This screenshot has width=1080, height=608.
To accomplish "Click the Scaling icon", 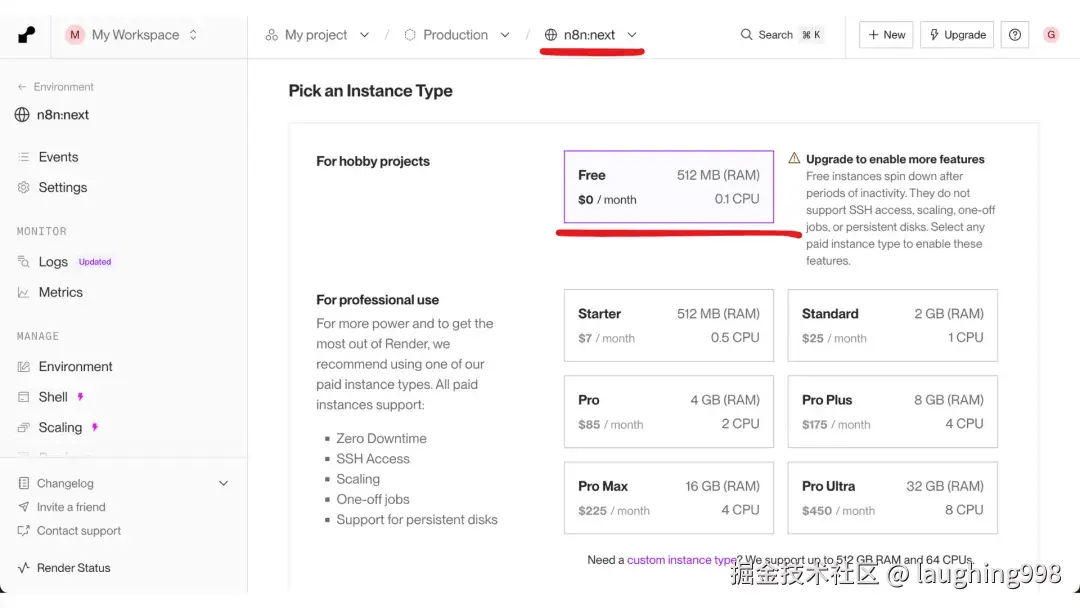I will point(23,427).
